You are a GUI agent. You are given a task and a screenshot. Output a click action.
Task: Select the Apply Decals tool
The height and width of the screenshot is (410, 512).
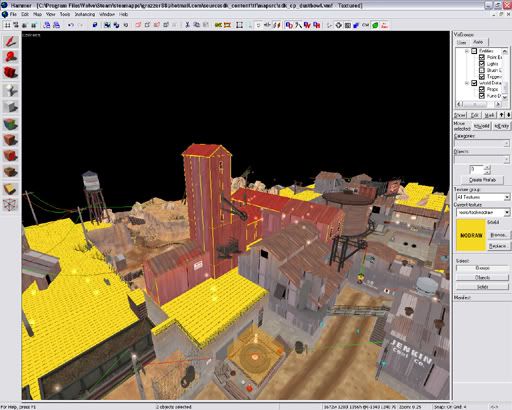pyautogui.click(x=10, y=156)
